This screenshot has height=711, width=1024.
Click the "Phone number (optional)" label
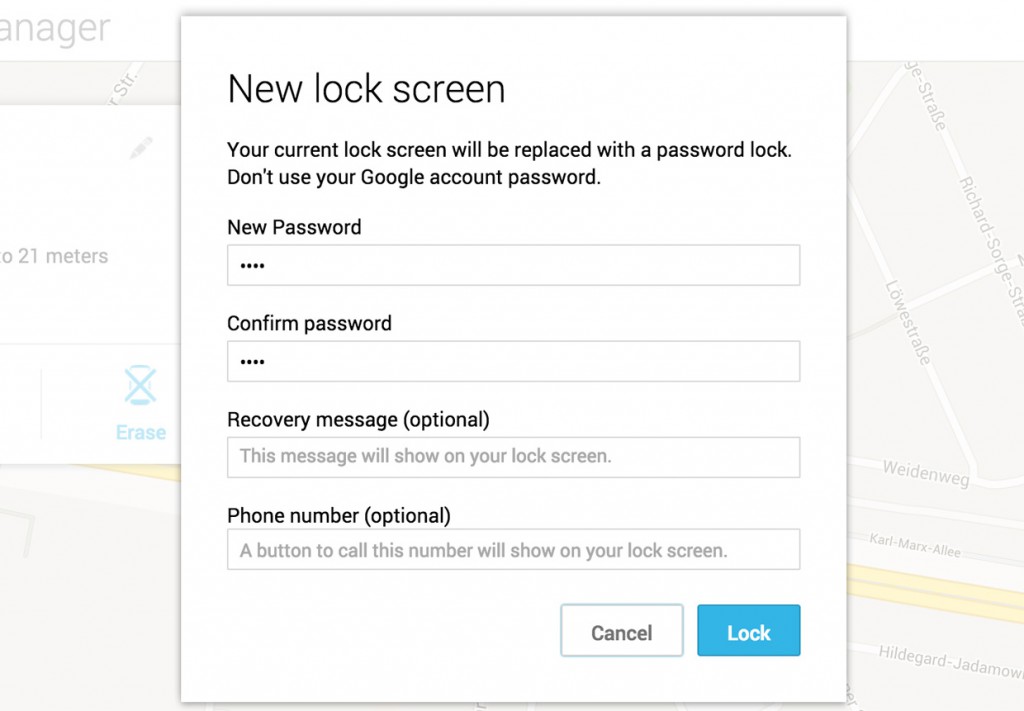coord(339,516)
